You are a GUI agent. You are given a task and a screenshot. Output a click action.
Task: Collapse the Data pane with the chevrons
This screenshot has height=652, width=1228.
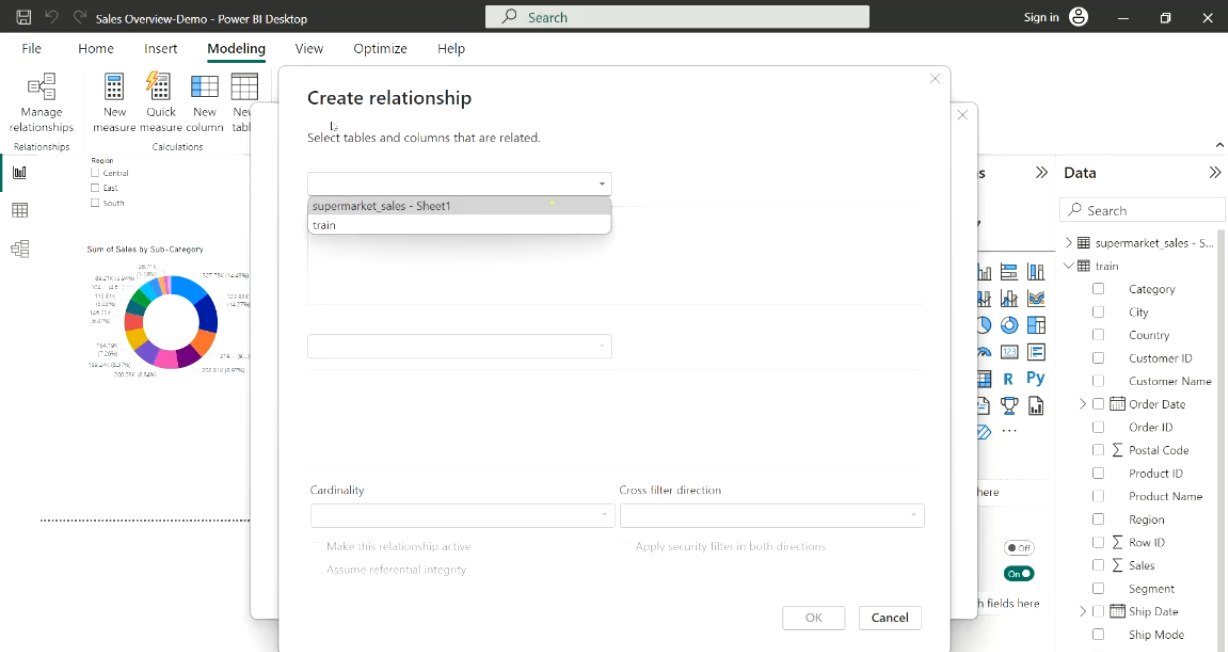tap(1215, 172)
